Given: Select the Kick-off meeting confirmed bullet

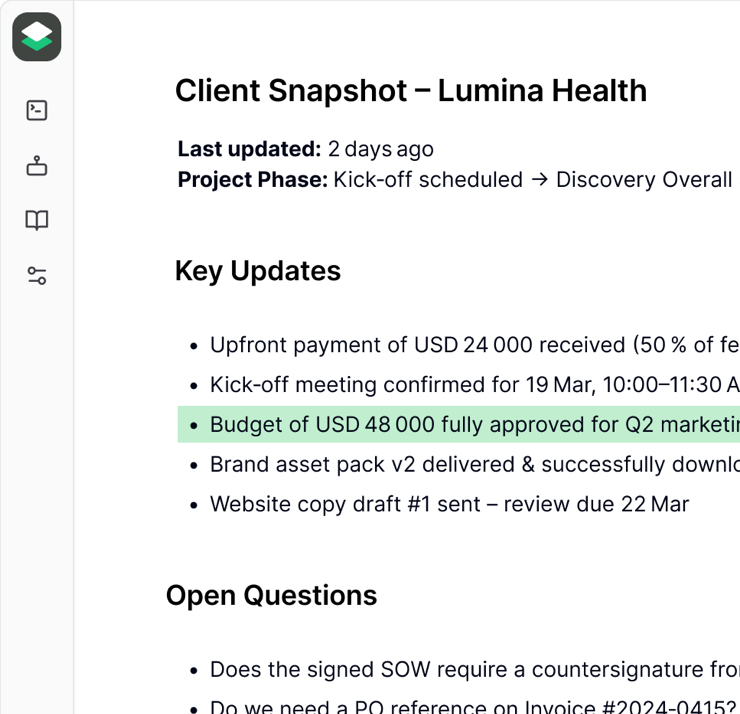Looking at the screenshot, I should click(464, 385).
